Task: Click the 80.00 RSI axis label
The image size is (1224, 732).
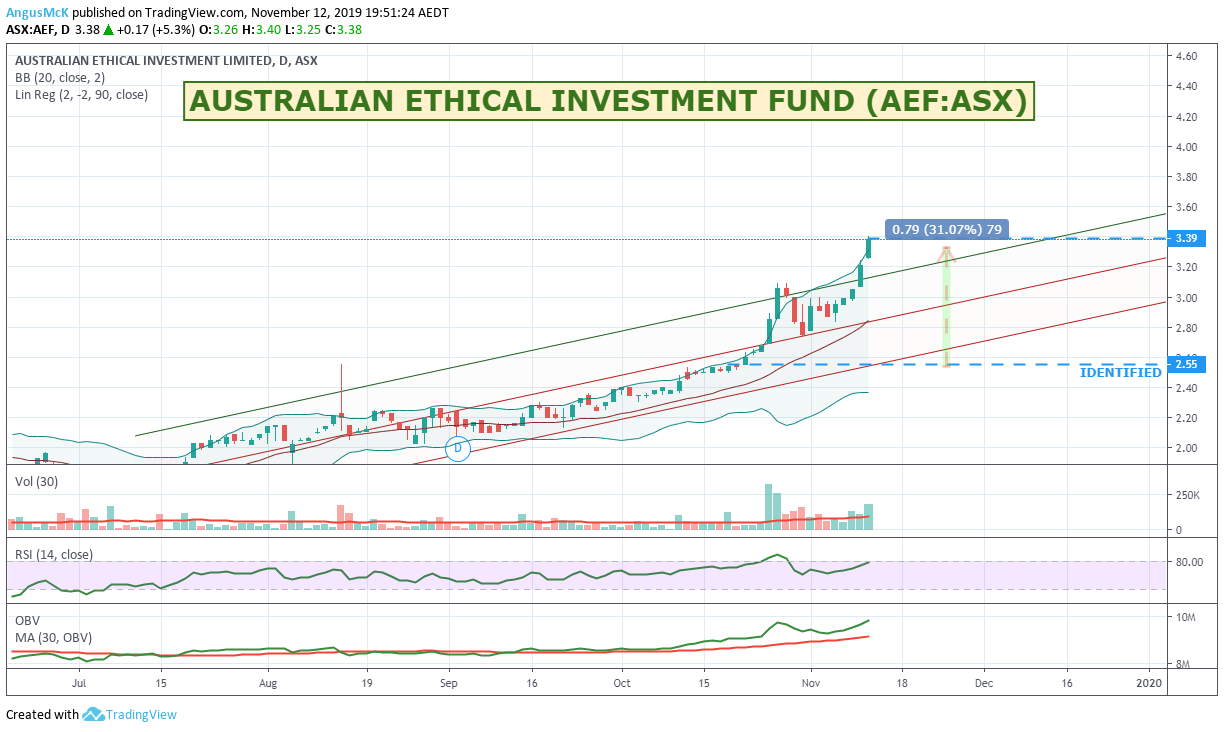Action: (1187, 562)
